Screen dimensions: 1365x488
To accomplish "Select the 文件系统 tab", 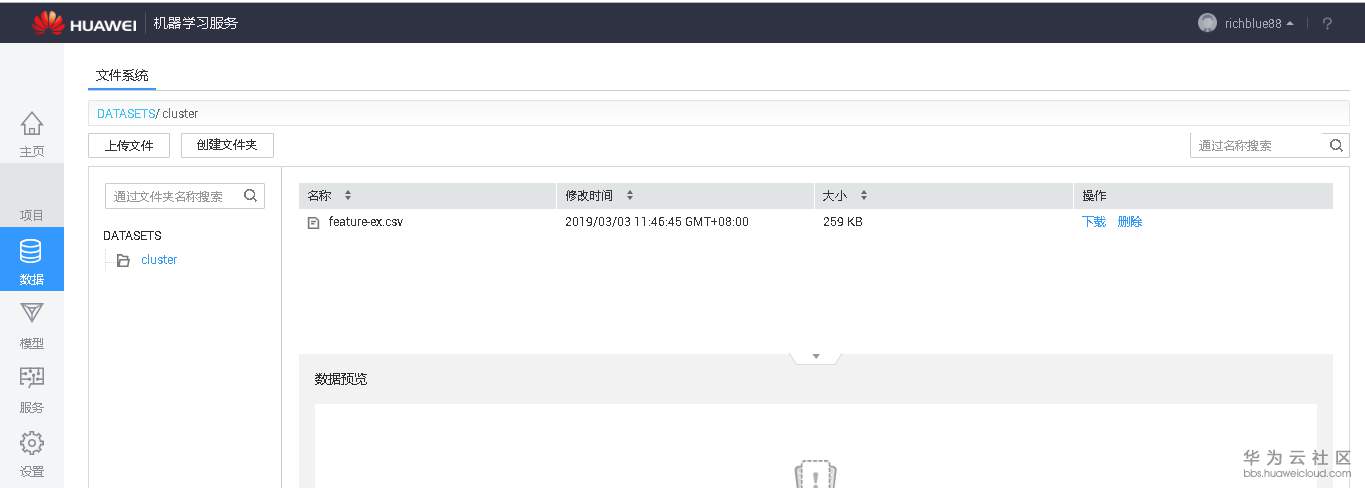I will (122, 76).
